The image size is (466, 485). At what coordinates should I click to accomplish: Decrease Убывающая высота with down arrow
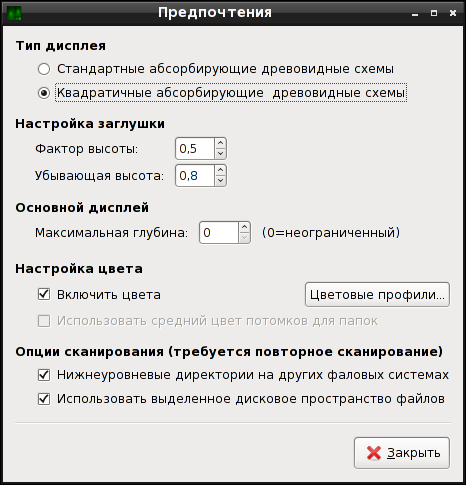point(220,181)
